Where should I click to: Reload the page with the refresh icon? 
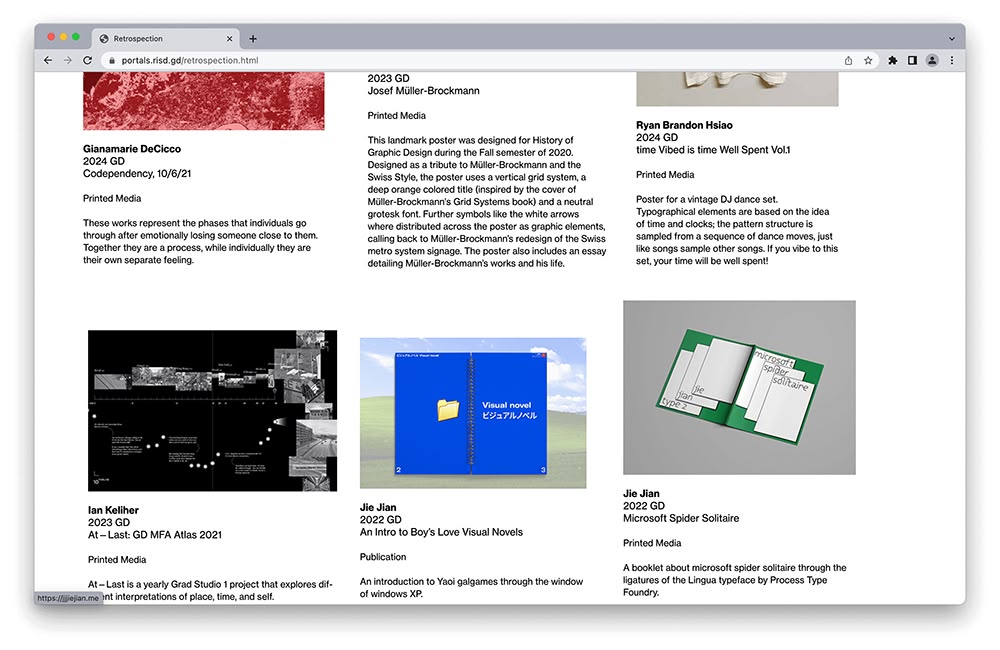(87, 60)
